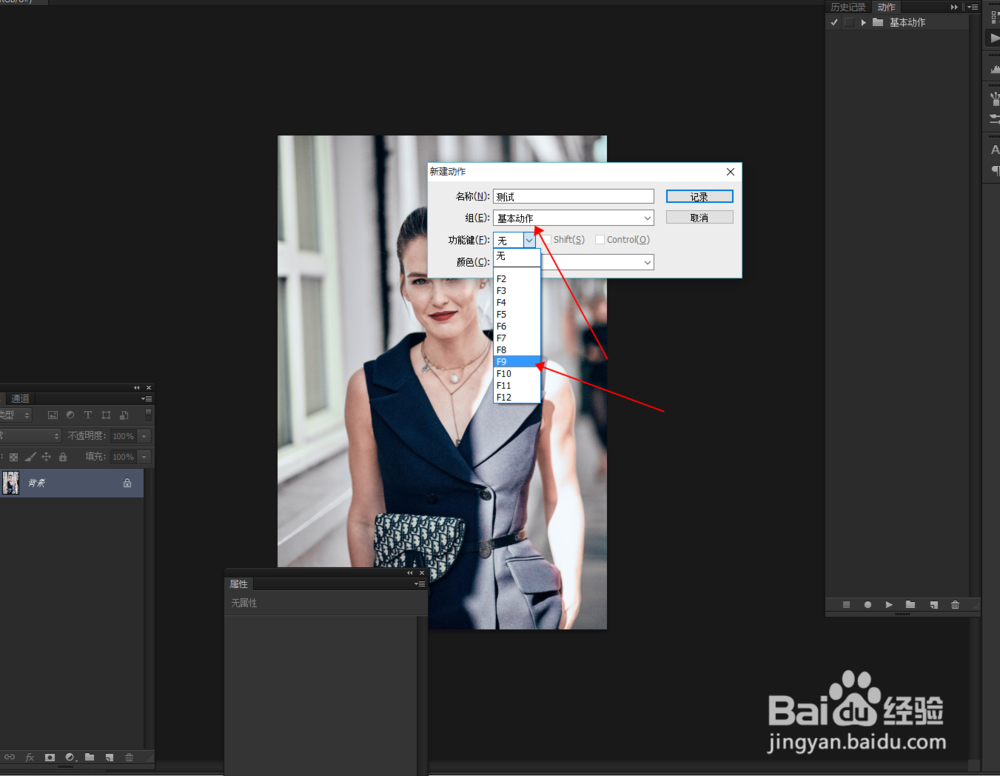Screen dimensions: 1000x776
Task: Open the Layers panel flyout menu
Action: point(147,399)
